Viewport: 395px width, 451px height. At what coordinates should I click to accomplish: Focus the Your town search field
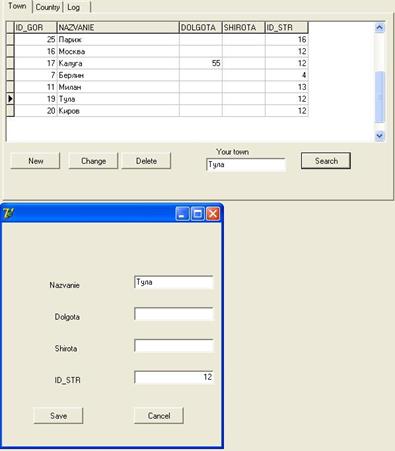pyautogui.click(x=246, y=165)
